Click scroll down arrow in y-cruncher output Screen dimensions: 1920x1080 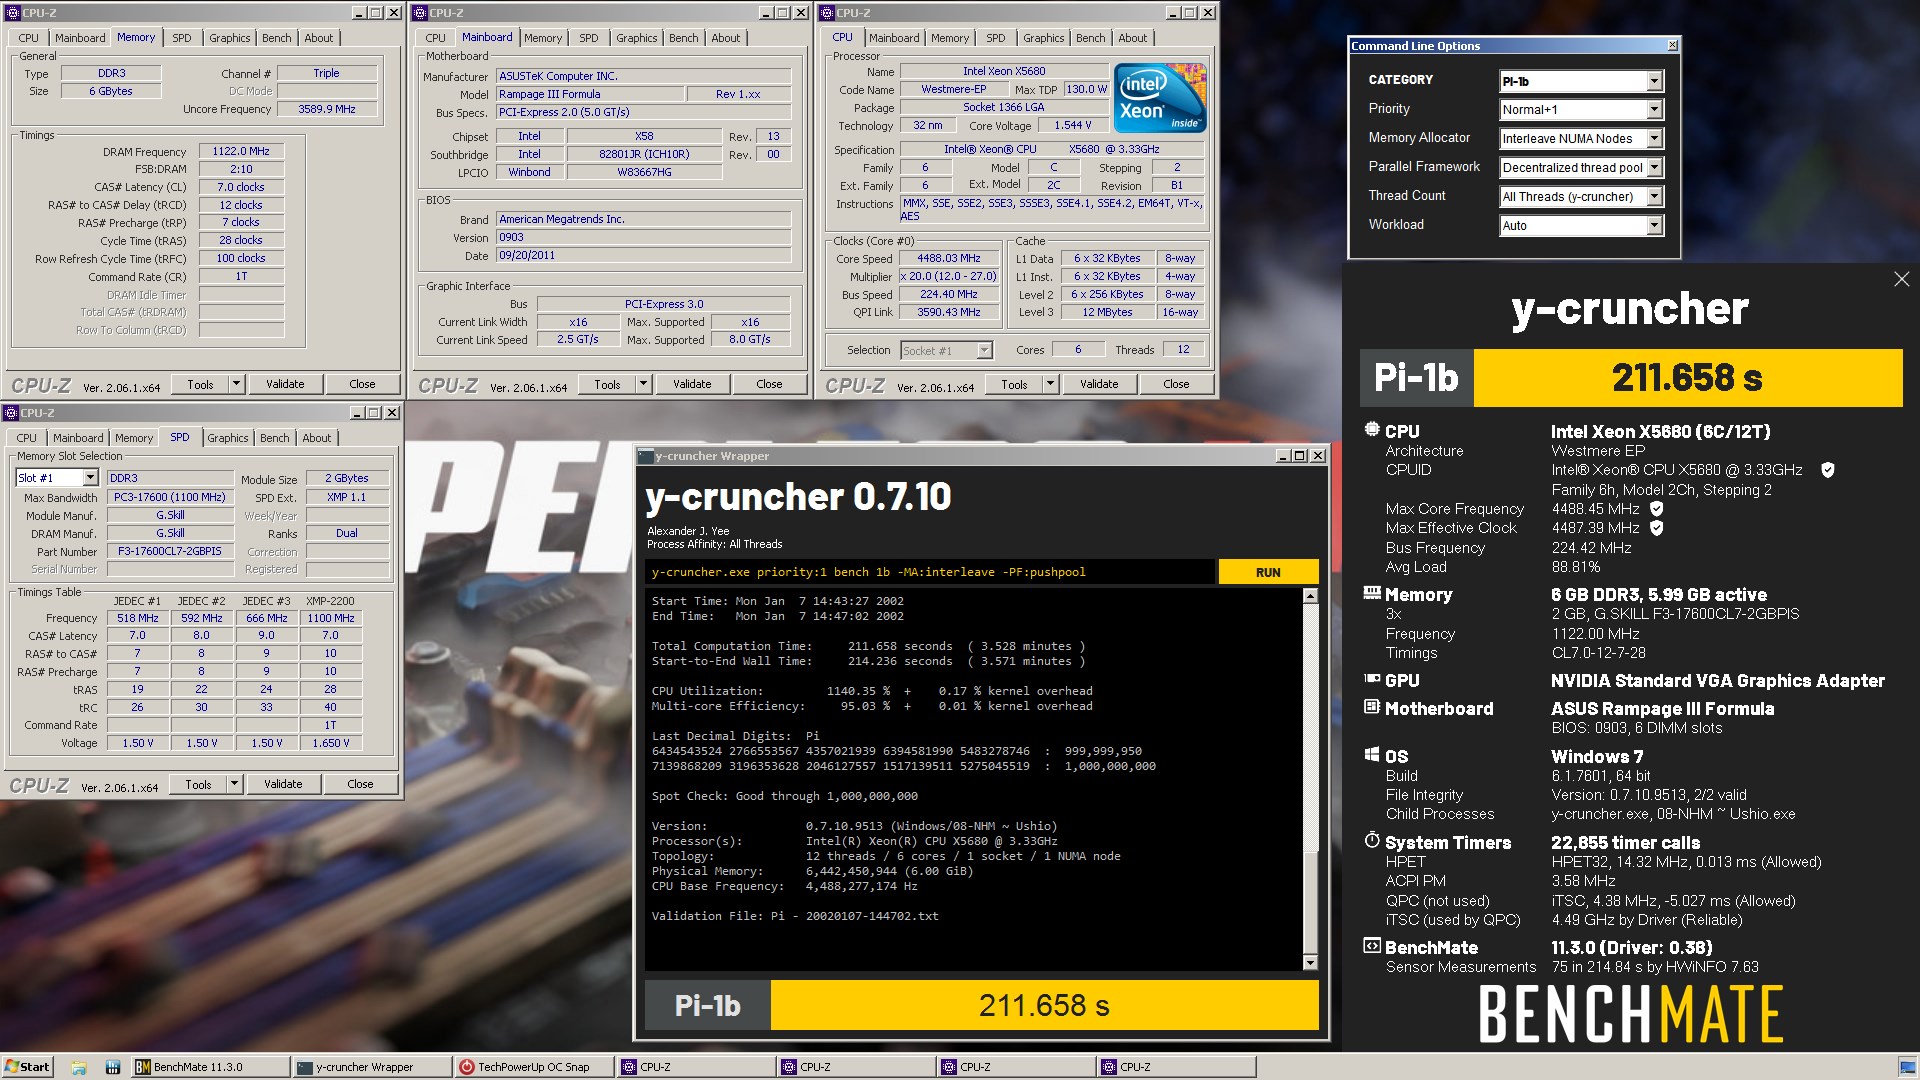(x=1310, y=962)
